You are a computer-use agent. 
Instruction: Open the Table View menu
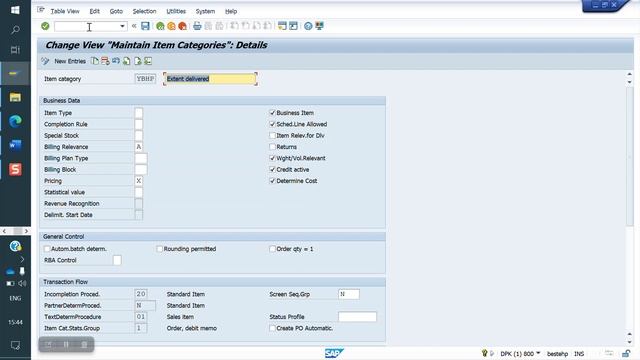pos(65,11)
